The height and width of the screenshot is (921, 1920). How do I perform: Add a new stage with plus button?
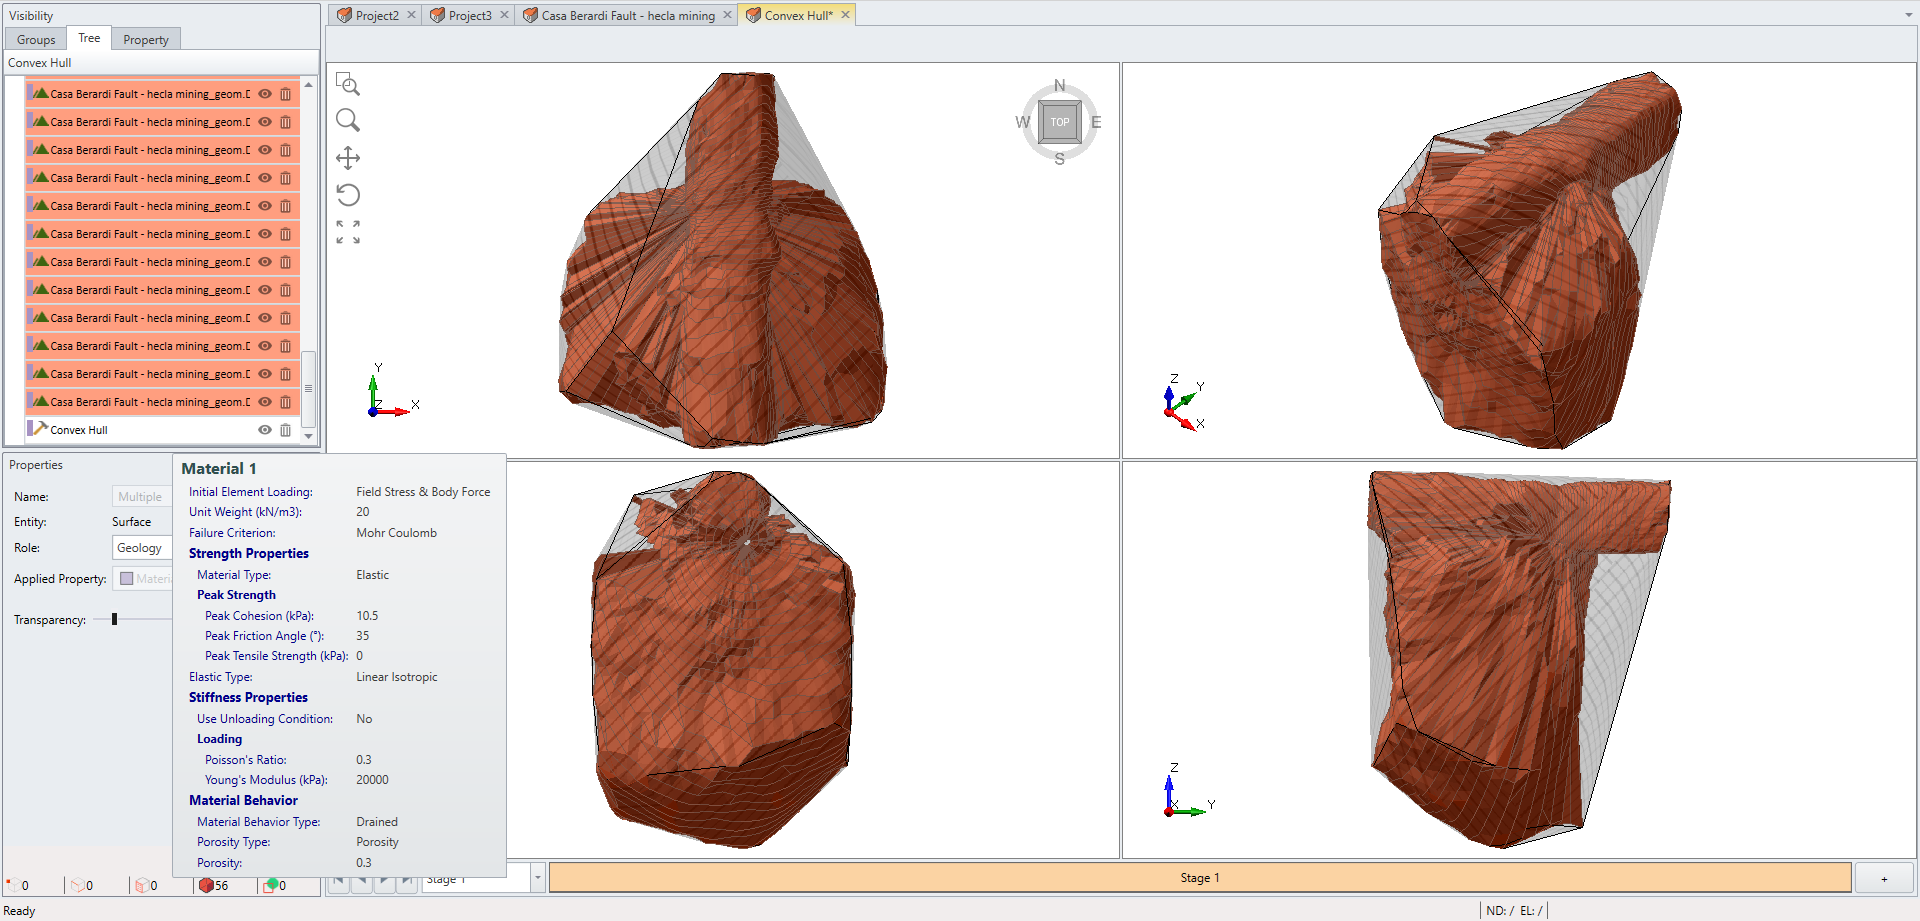pos(1884,878)
